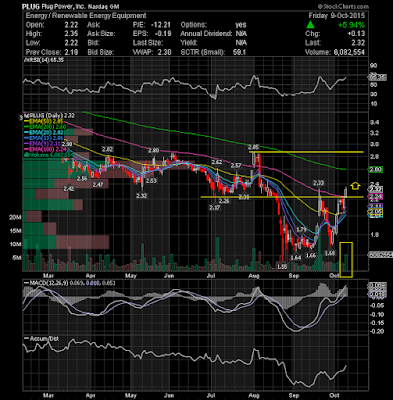Click the 2.42 March low price label
This screenshot has height=400, width=393.
(x=69, y=188)
